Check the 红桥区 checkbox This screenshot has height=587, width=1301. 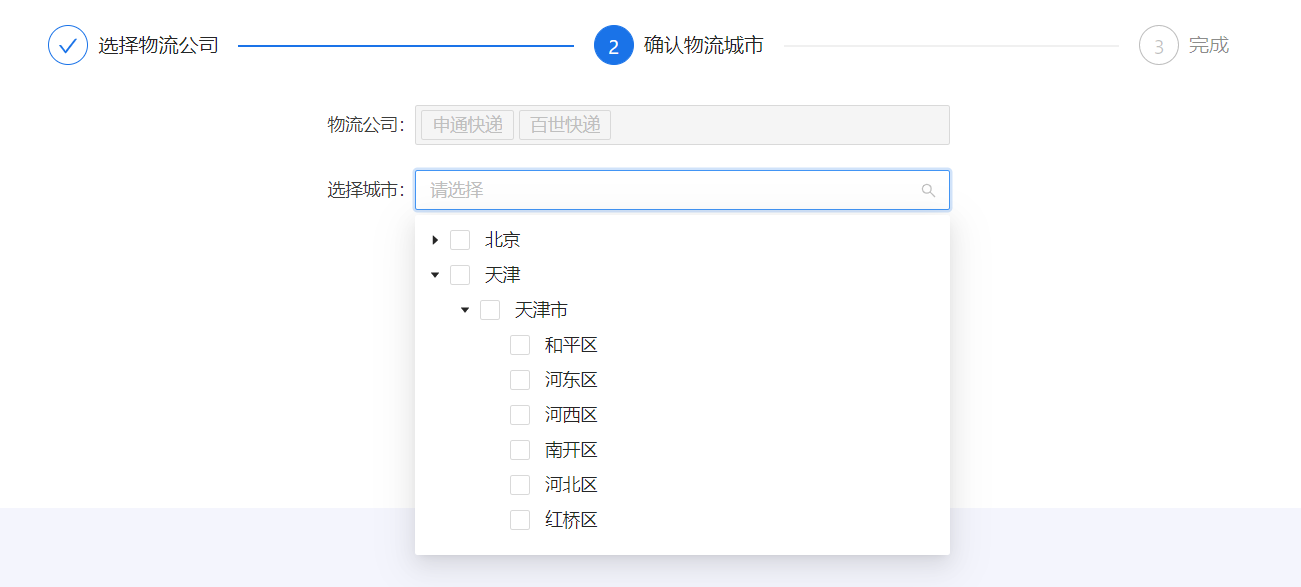click(520, 520)
